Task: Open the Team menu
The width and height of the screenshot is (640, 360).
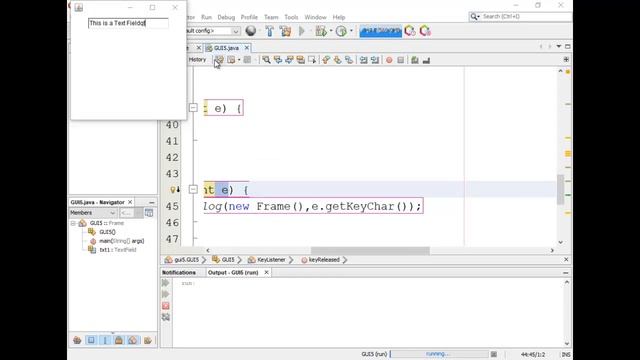Action: 271,17
